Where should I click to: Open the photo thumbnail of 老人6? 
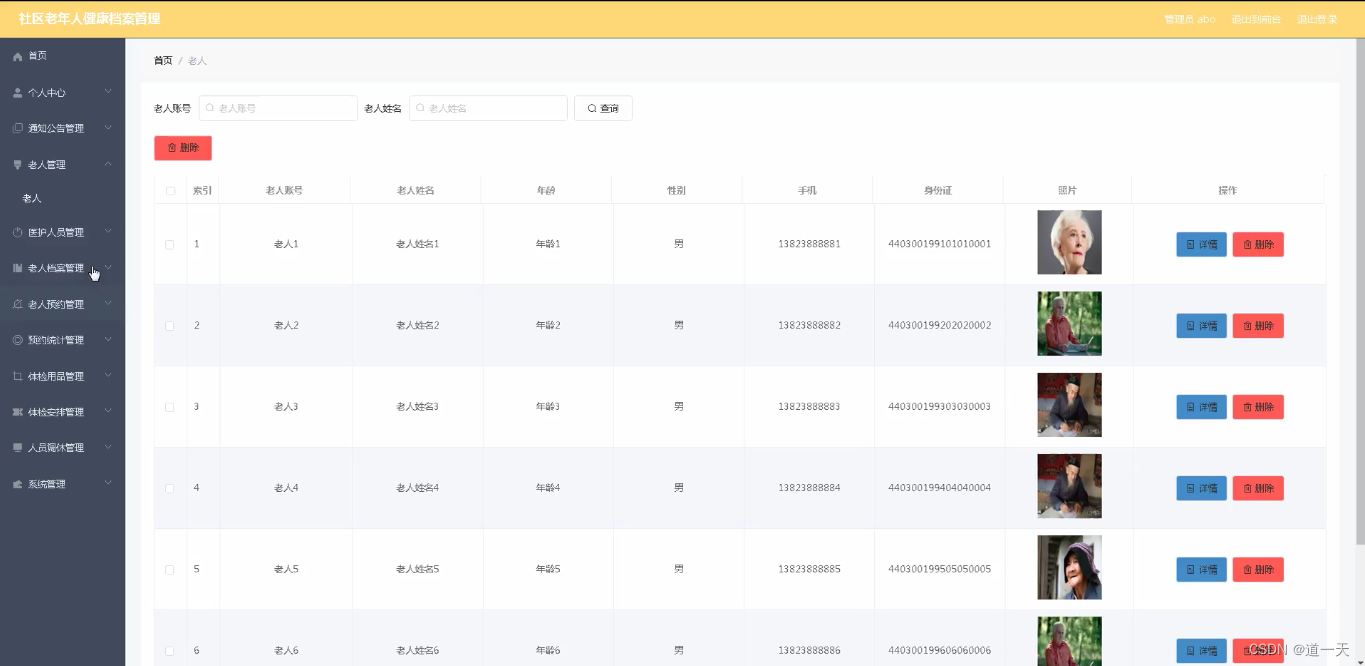(x=1069, y=641)
